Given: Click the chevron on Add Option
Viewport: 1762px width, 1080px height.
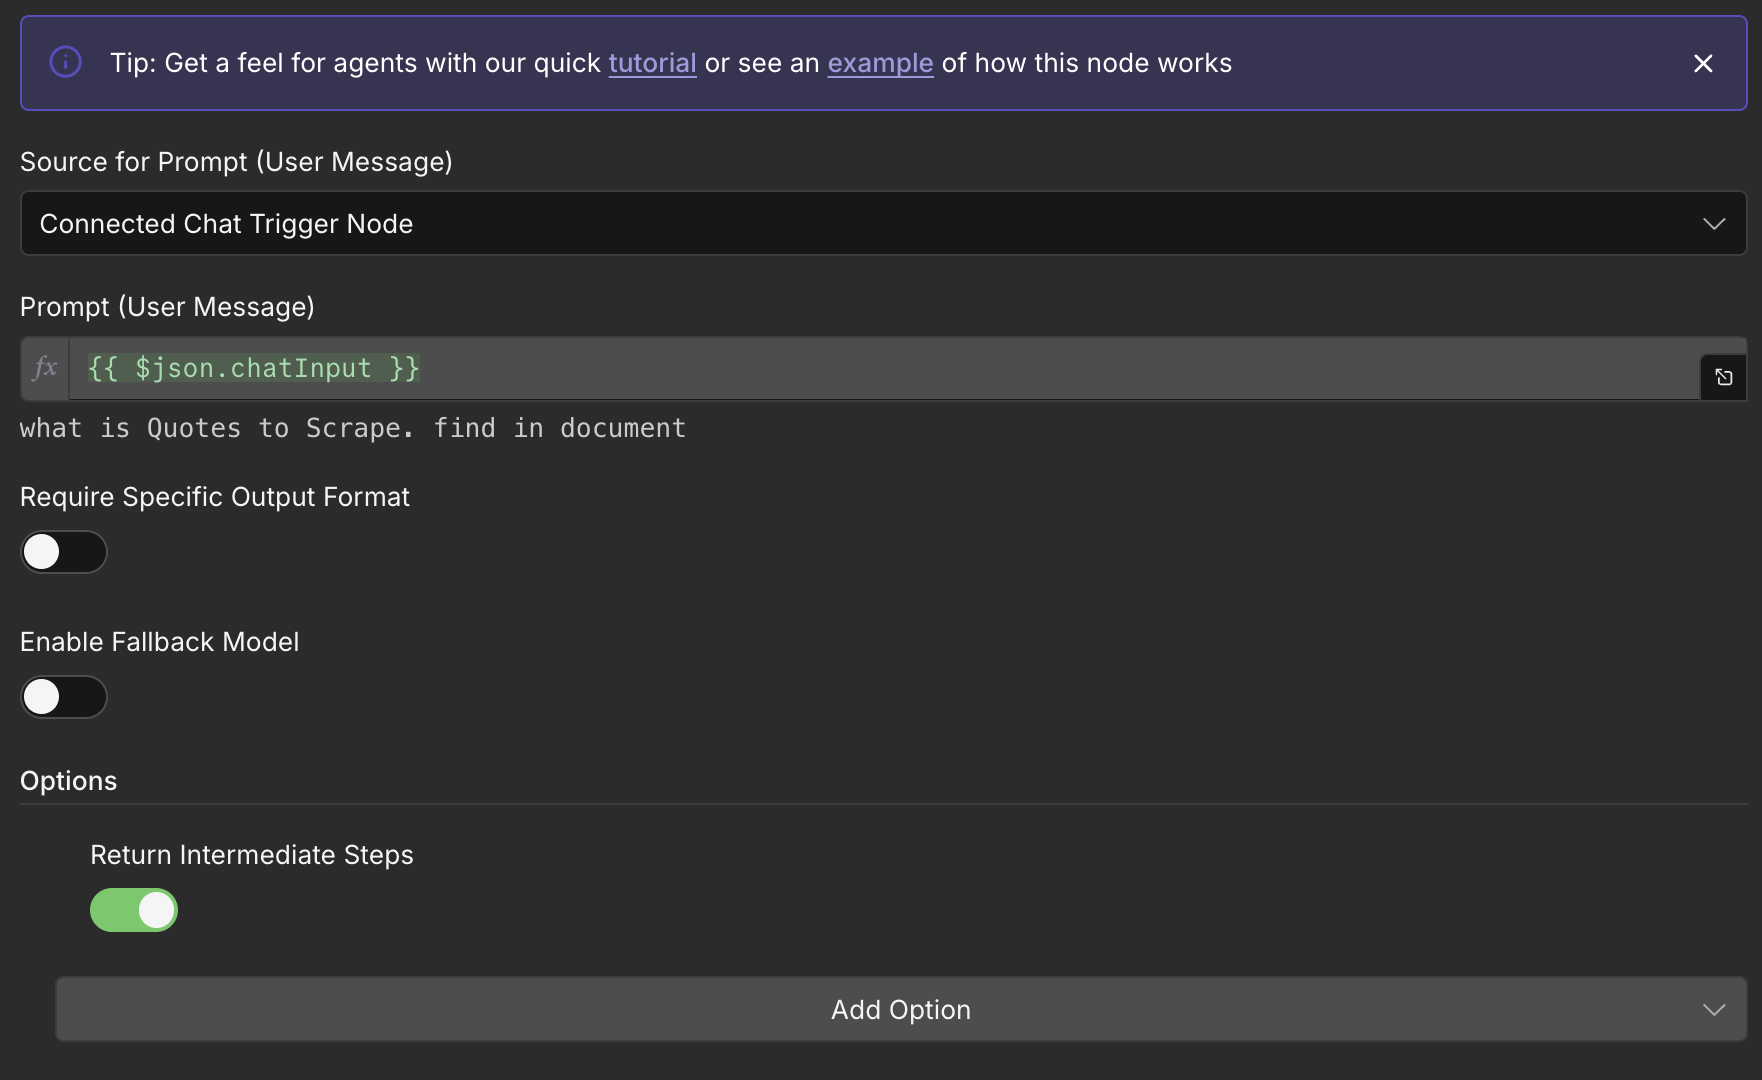Looking at the screenshot, I should (x=1714, y=1009).
